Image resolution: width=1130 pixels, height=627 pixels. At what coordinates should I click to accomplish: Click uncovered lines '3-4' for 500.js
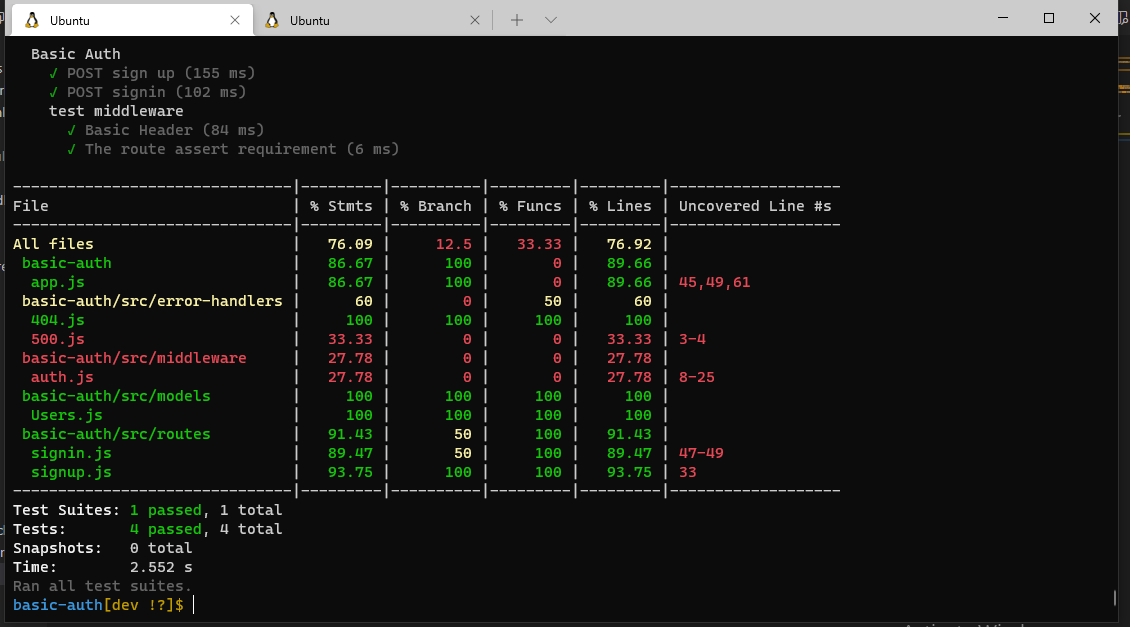[x=692, y=339]
